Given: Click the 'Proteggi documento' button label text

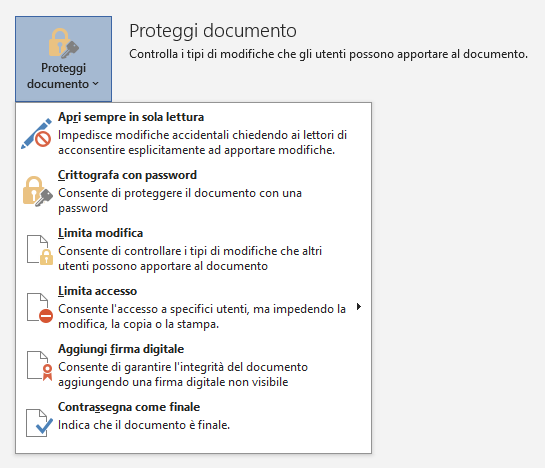Looking at the screenshot, I should point(63,76).
